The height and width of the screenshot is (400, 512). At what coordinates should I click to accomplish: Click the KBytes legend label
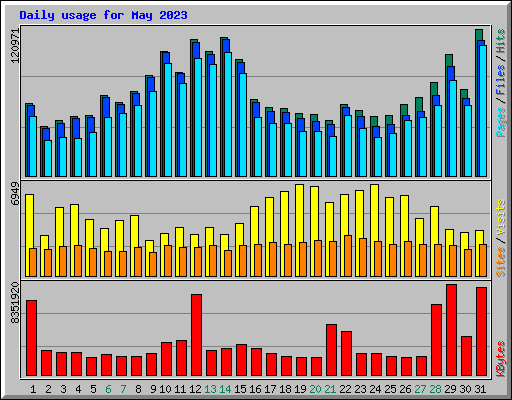[x=500, y=359]
